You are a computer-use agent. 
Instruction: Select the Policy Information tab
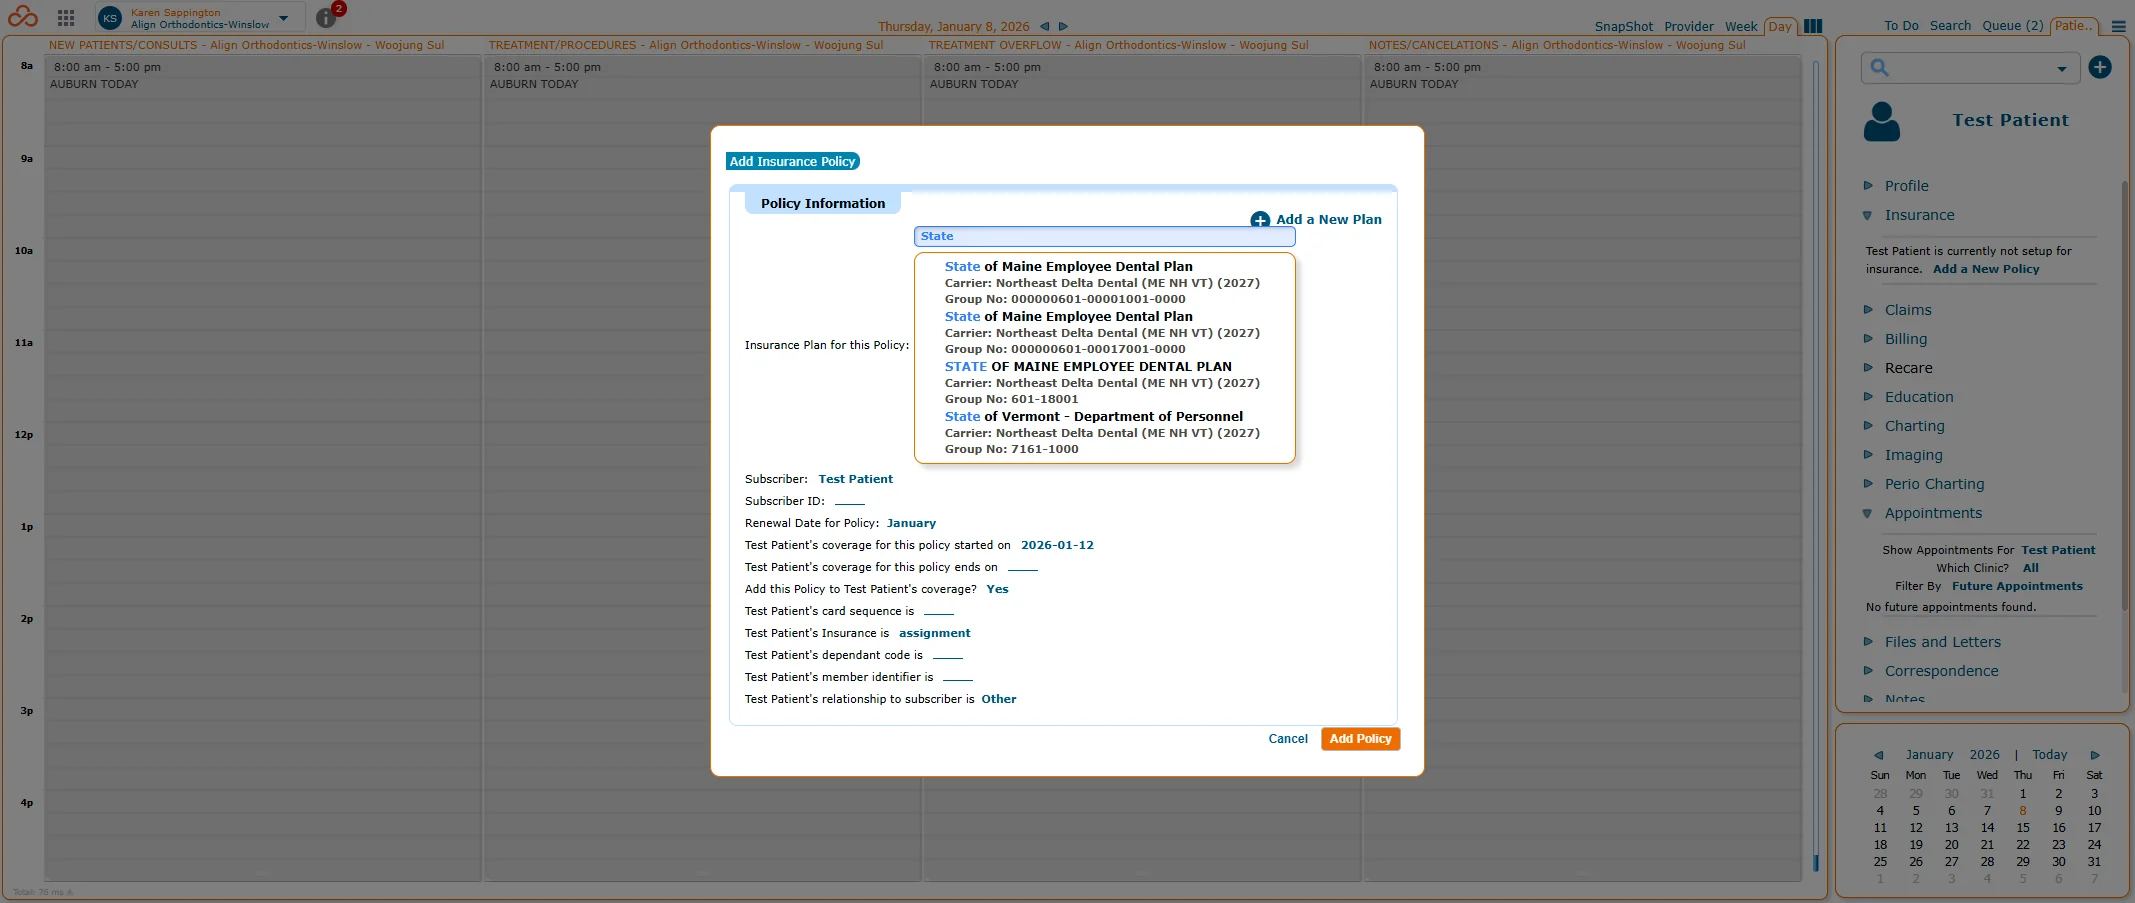821,202
